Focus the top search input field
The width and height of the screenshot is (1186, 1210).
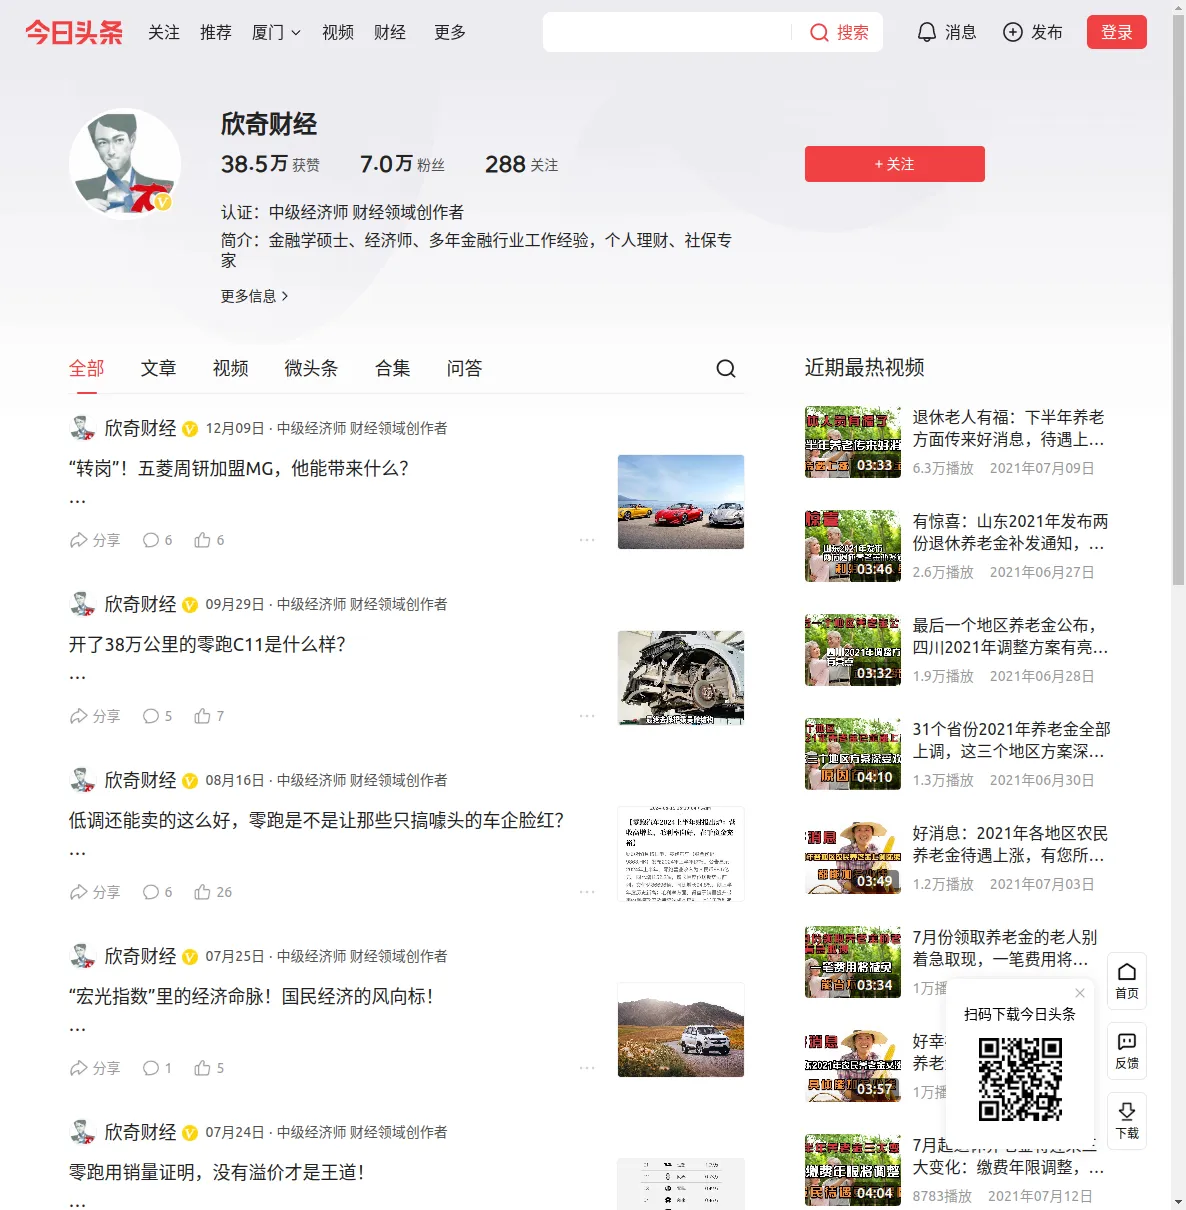pos(667,32)
